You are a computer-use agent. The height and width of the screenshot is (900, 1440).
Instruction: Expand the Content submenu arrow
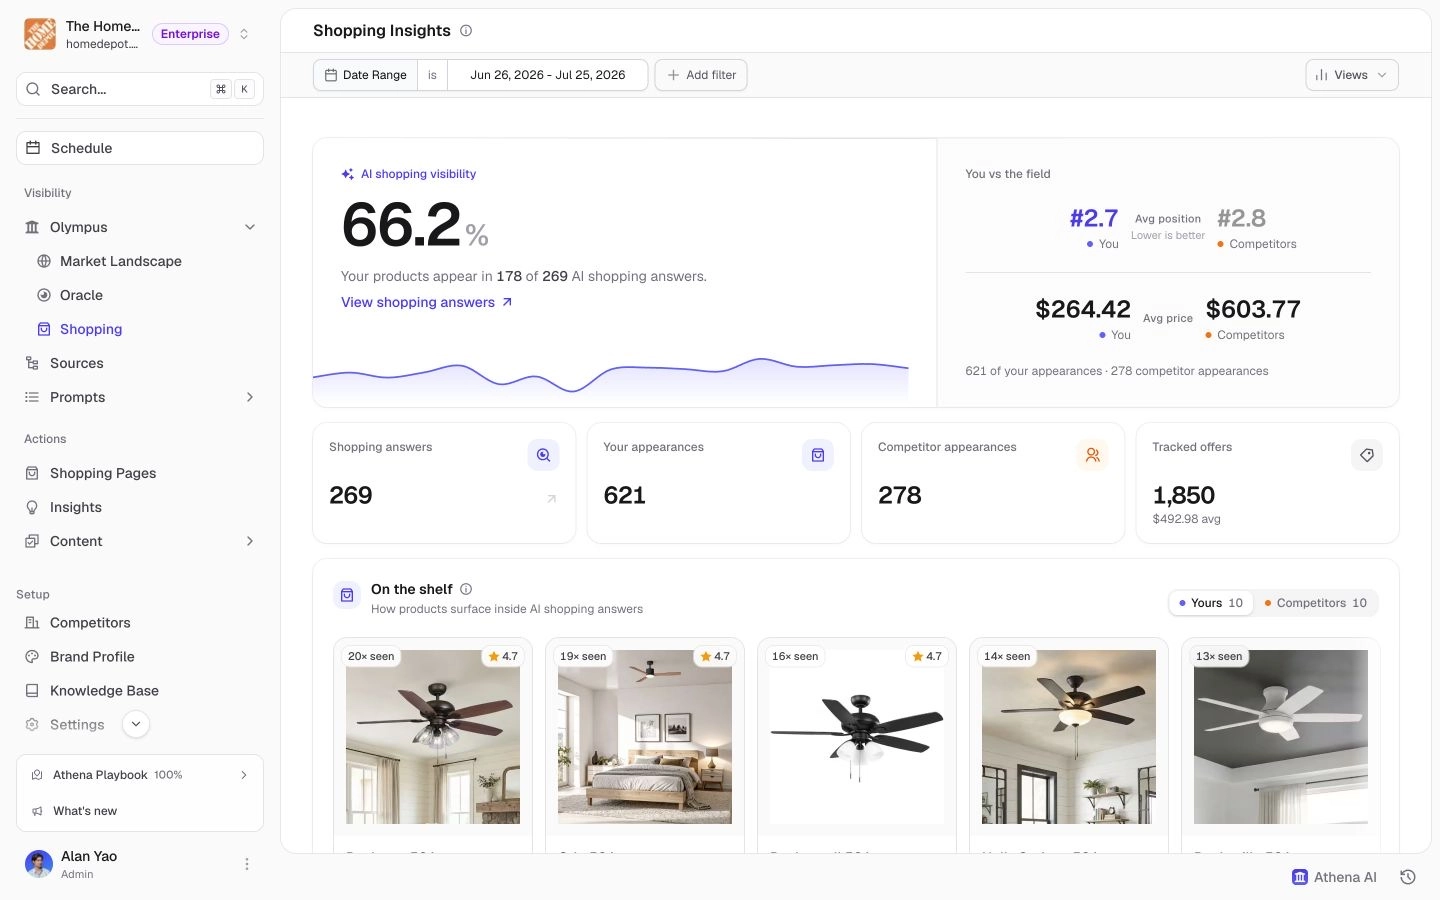[250, 541]
